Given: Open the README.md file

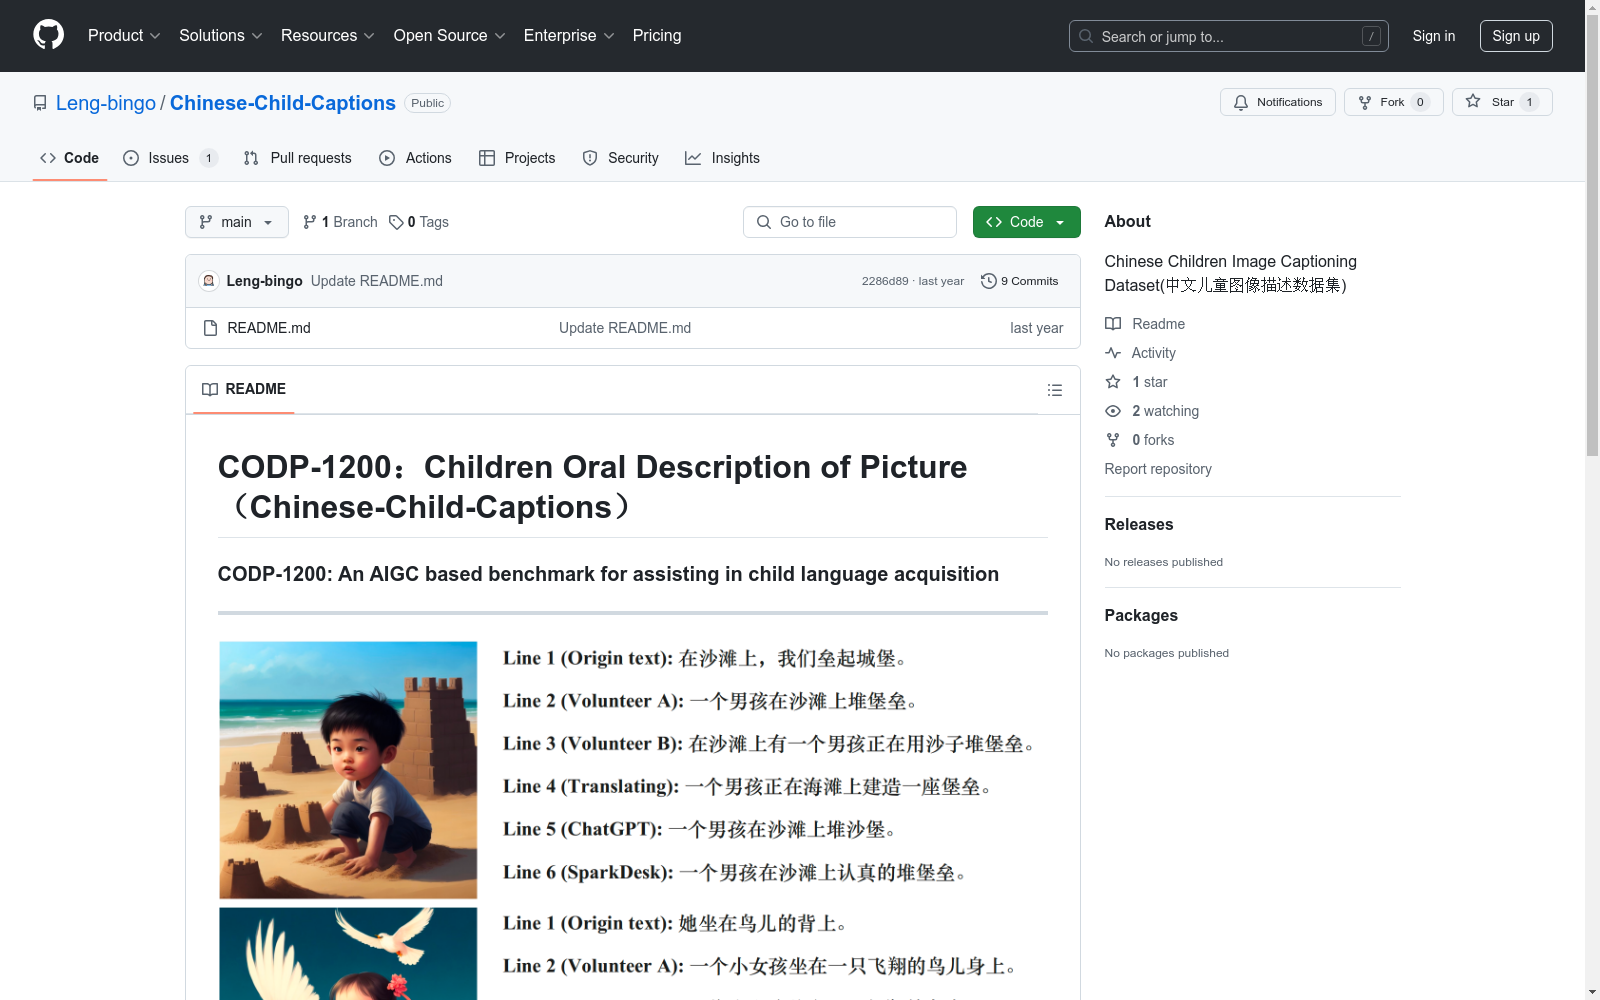Looking at the screenshot, I should point(269,328).
